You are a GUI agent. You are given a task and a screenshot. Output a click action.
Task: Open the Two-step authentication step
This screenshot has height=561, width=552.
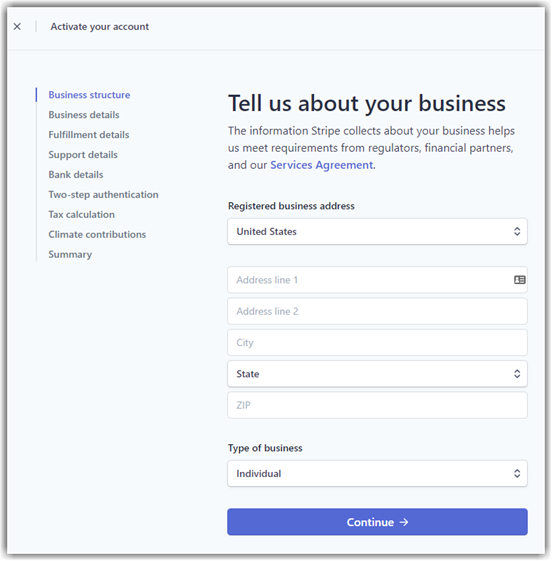(x=103, y=195)
